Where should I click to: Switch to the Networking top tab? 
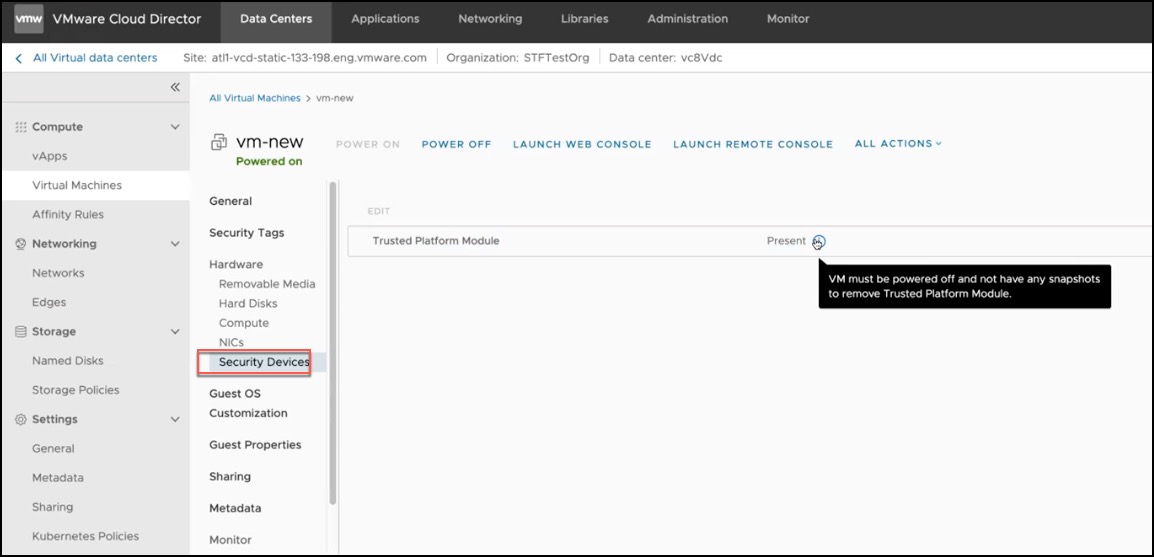click(490, 19)
